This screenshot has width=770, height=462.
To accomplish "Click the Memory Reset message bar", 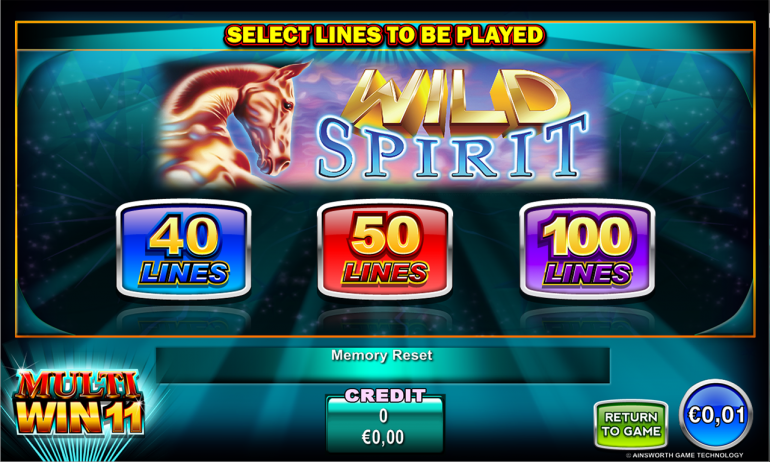I will click(x=383, y=365).
